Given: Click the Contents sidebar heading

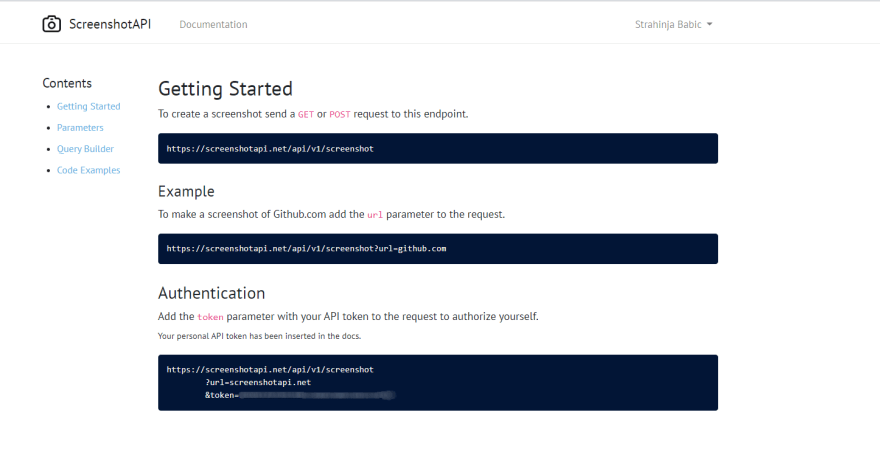Looking at the screenshot, I should coord(67,83).
